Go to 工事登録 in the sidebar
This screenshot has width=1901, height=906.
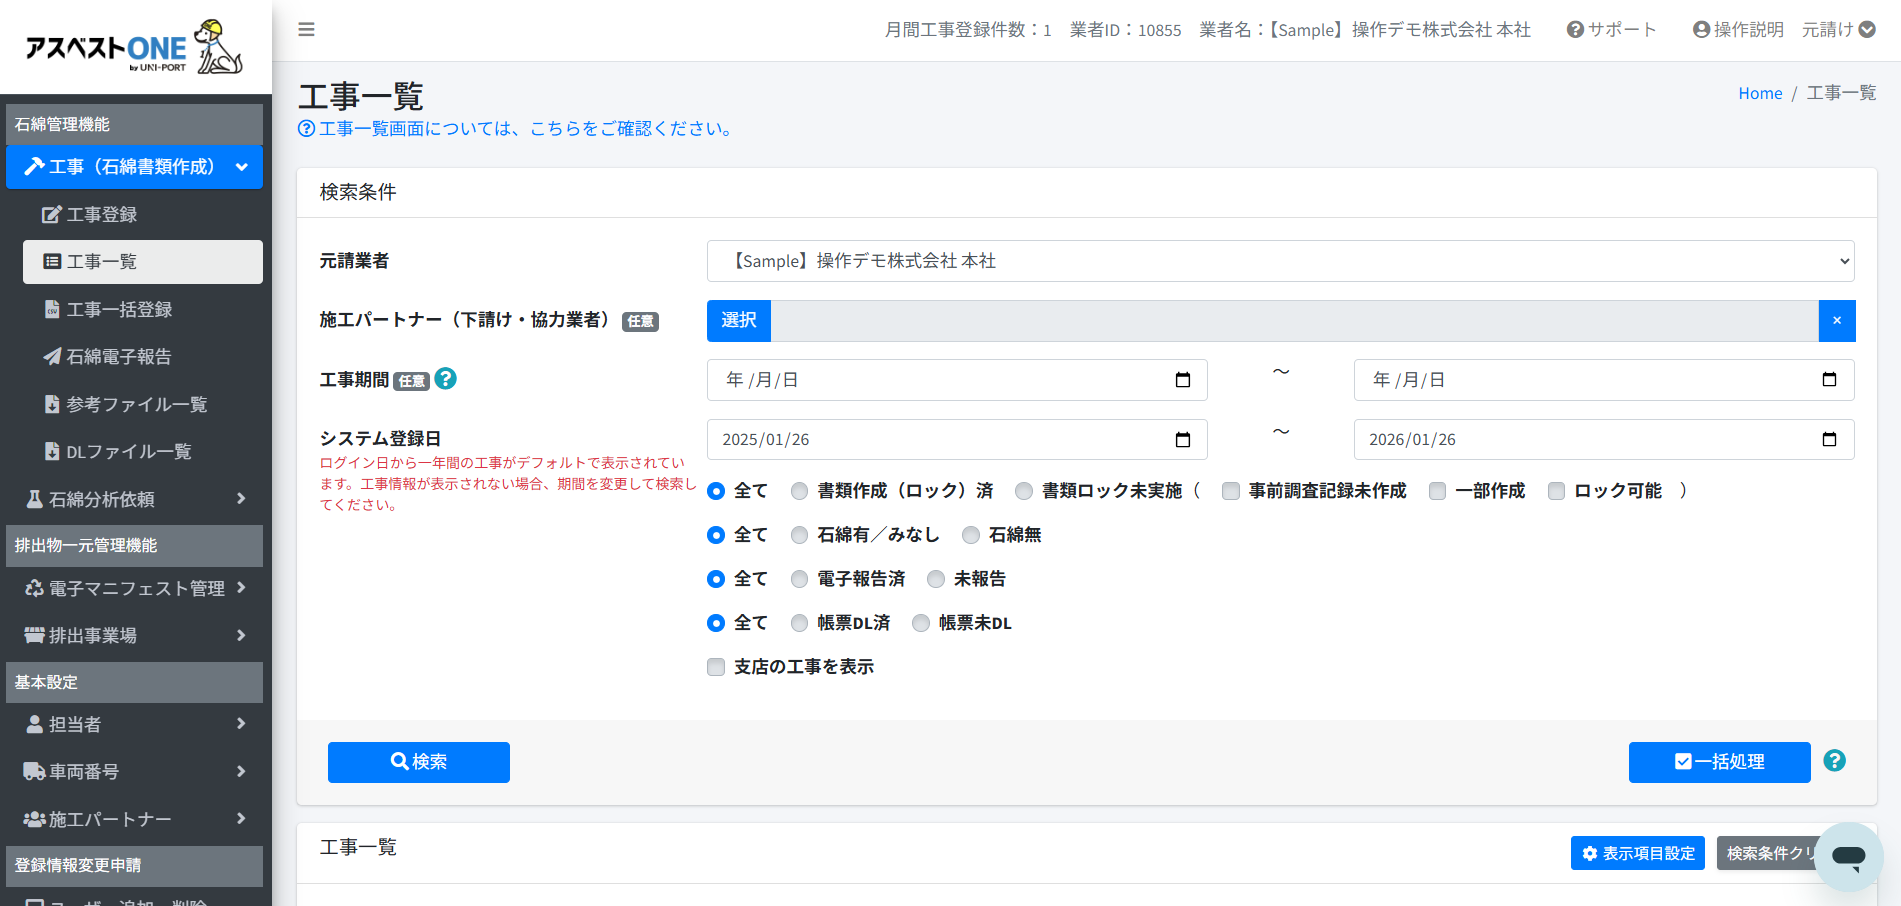click(102, 215)
